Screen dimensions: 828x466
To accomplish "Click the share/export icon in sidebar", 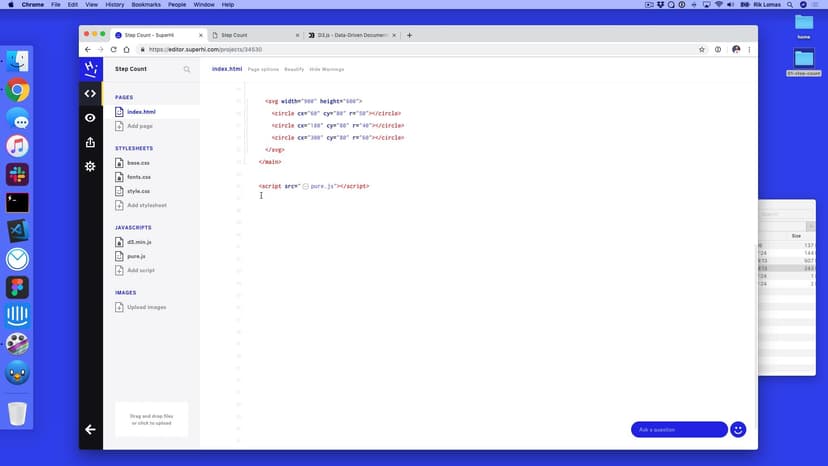I will coord(90,142).
